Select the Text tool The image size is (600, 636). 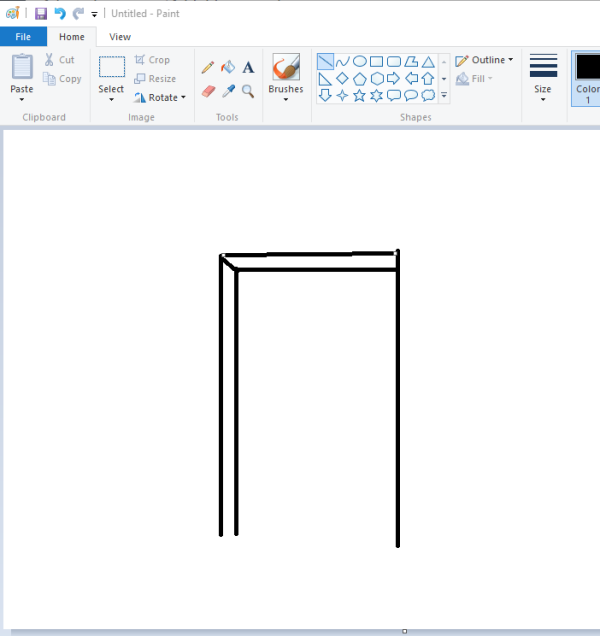(248, 67)
